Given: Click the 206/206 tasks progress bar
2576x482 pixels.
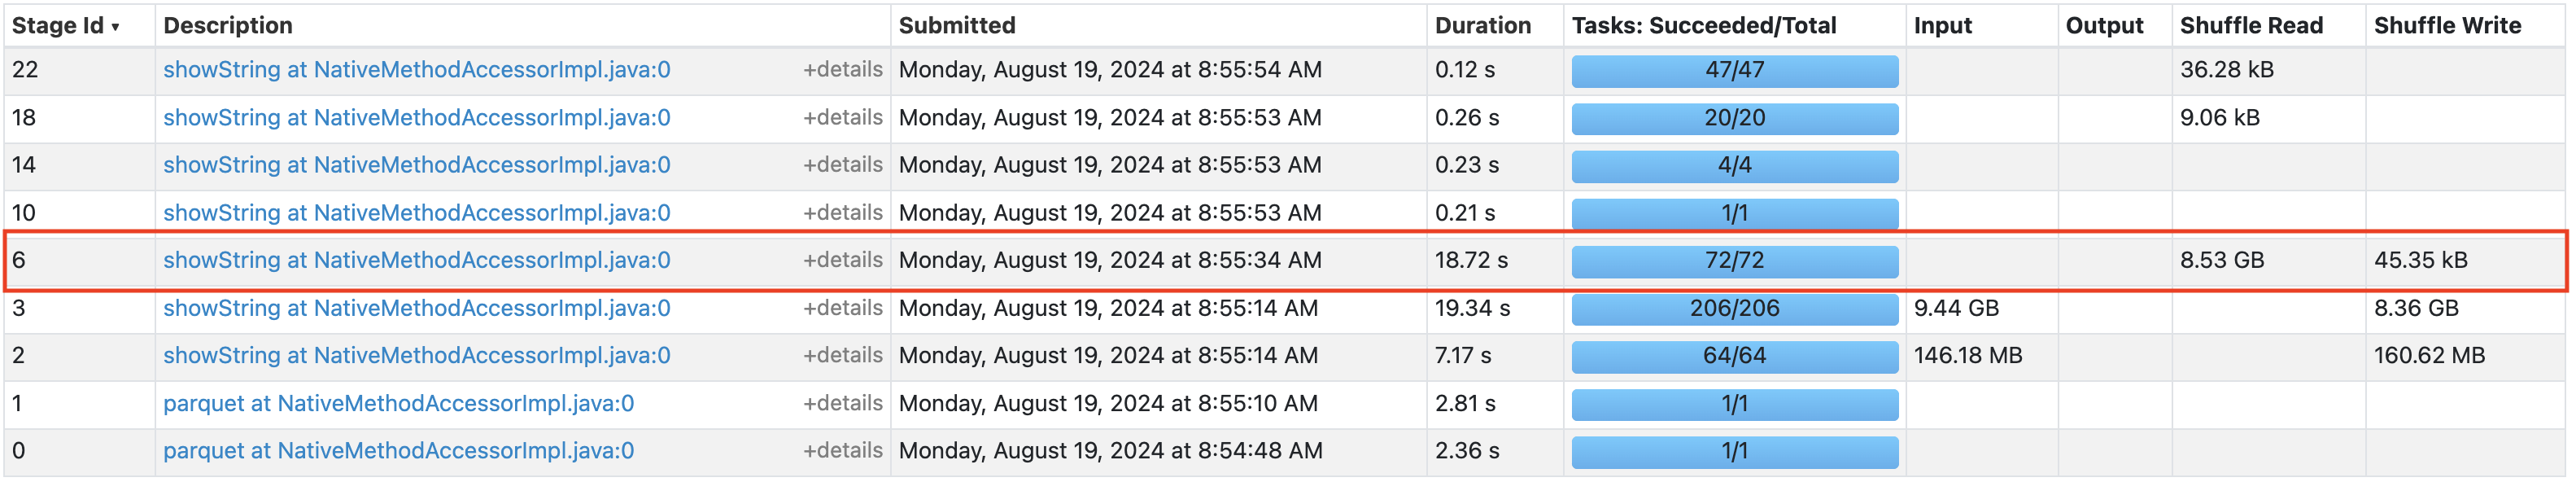Looking at the screenshot, I should pos(1734,309).
